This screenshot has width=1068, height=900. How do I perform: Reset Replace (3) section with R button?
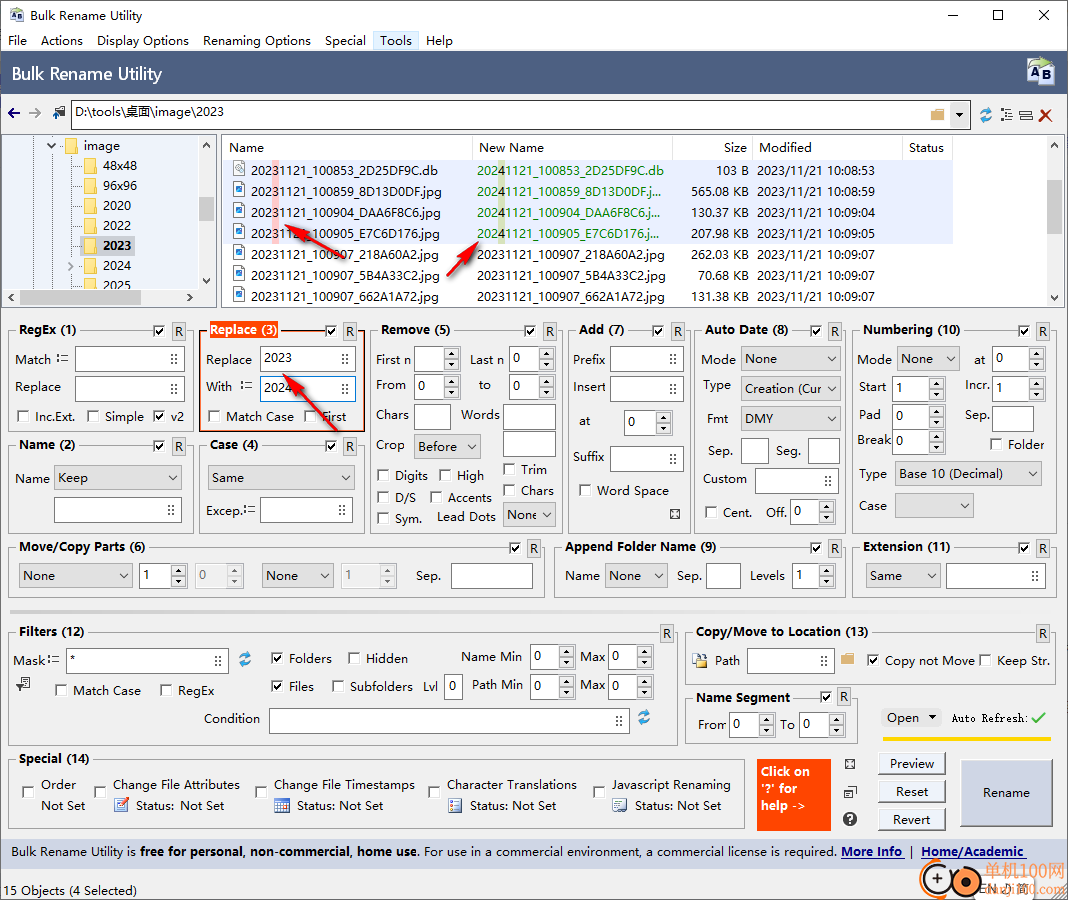(349, 332)
